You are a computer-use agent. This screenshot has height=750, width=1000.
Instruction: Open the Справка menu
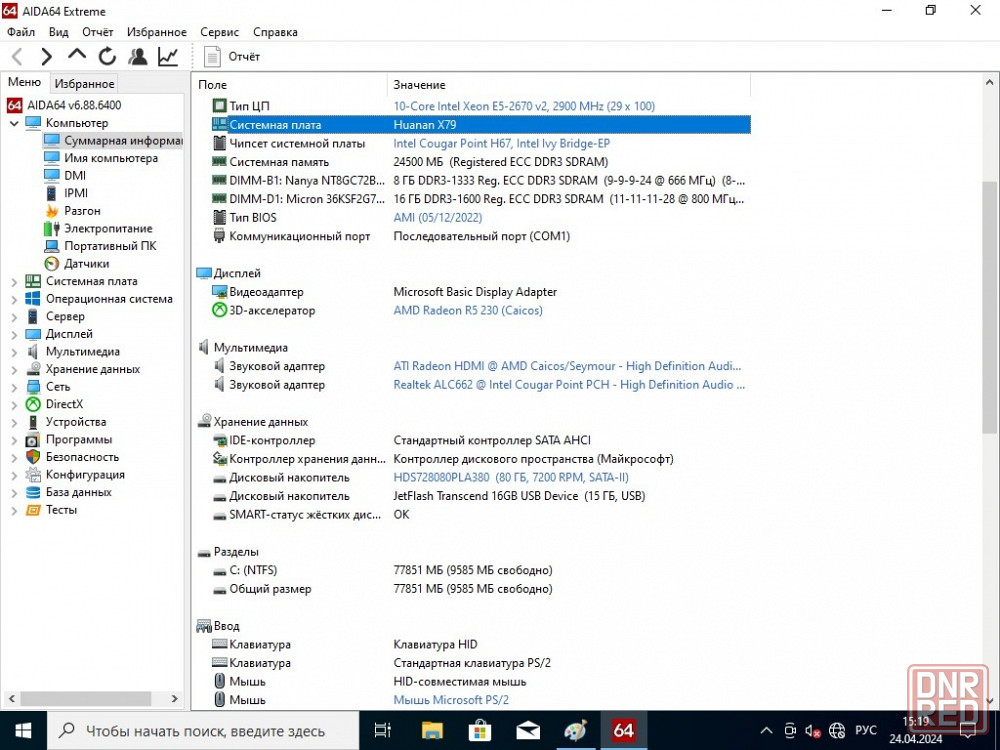tap(276, 32)
